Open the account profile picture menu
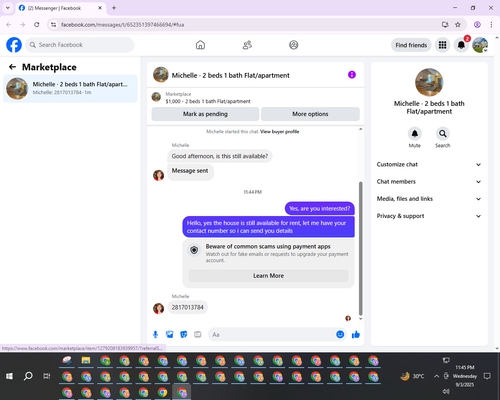 coord(480,45)
